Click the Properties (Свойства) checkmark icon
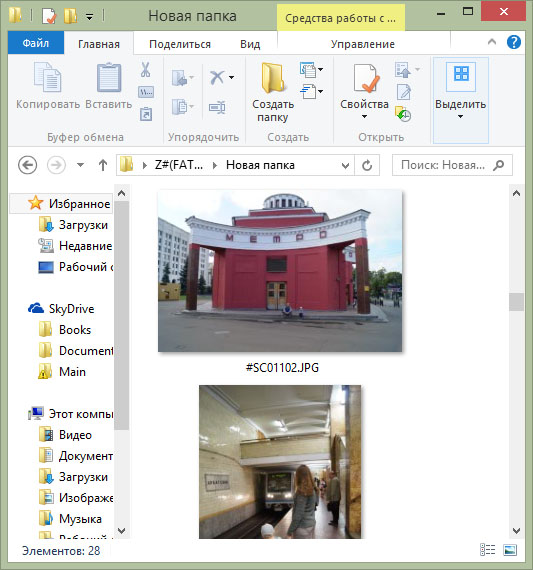533x570 pixels. pos(366,78)
